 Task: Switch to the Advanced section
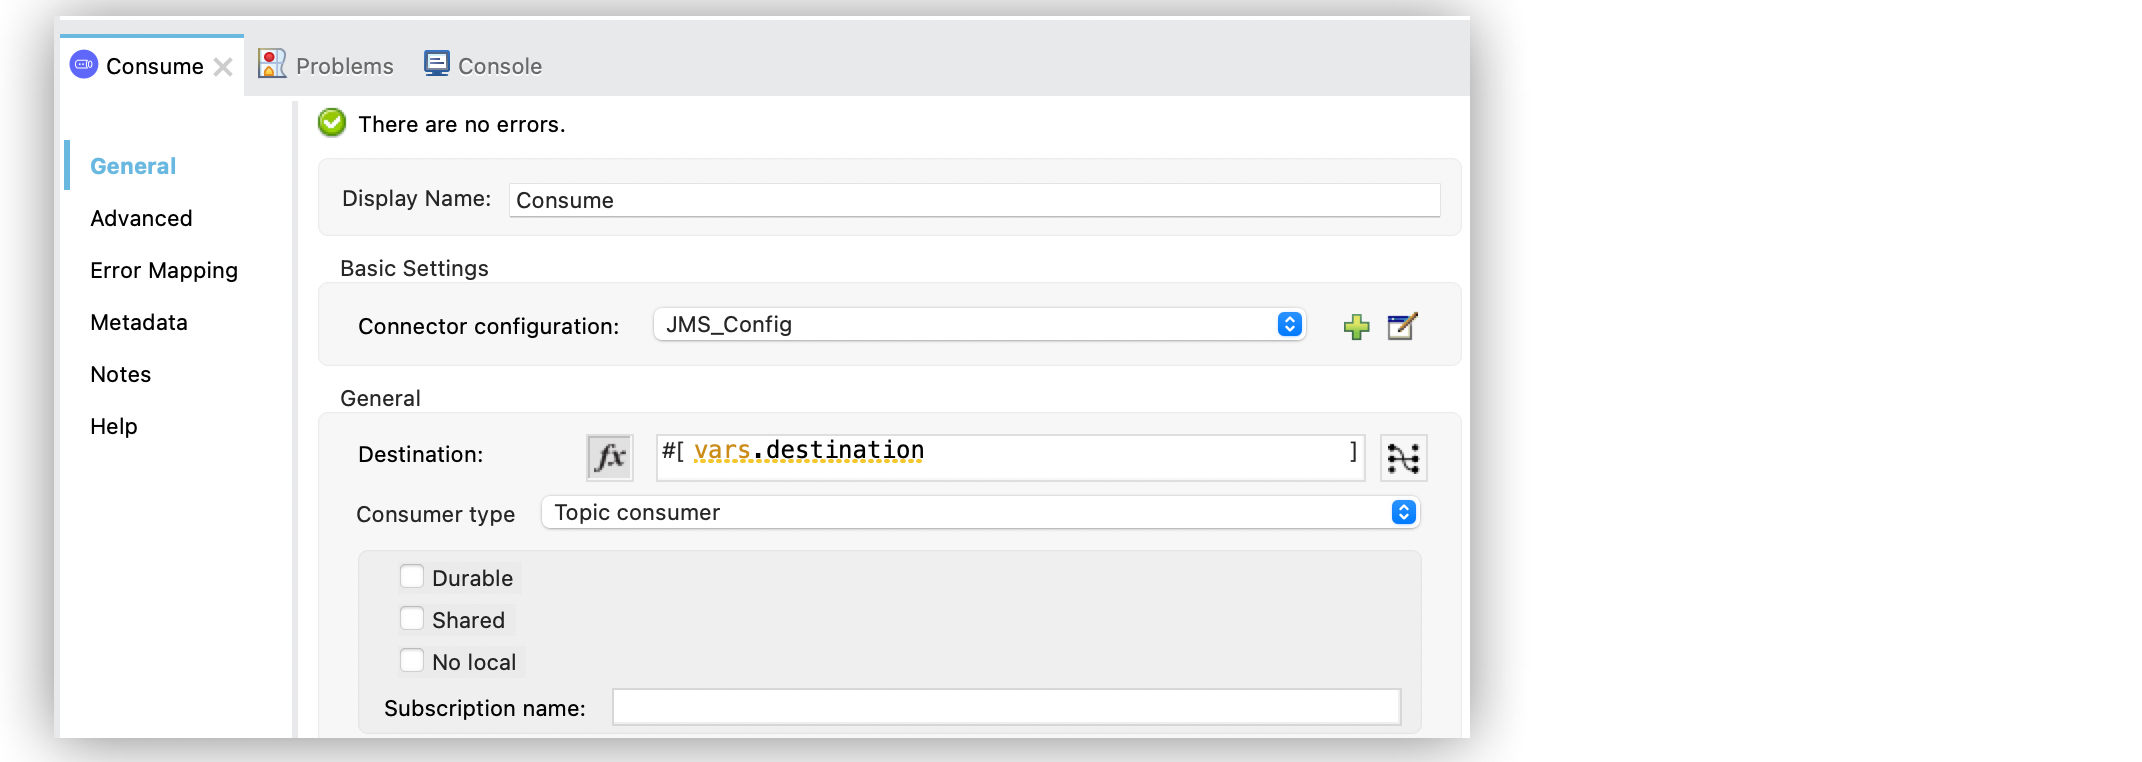coord(141,218)
